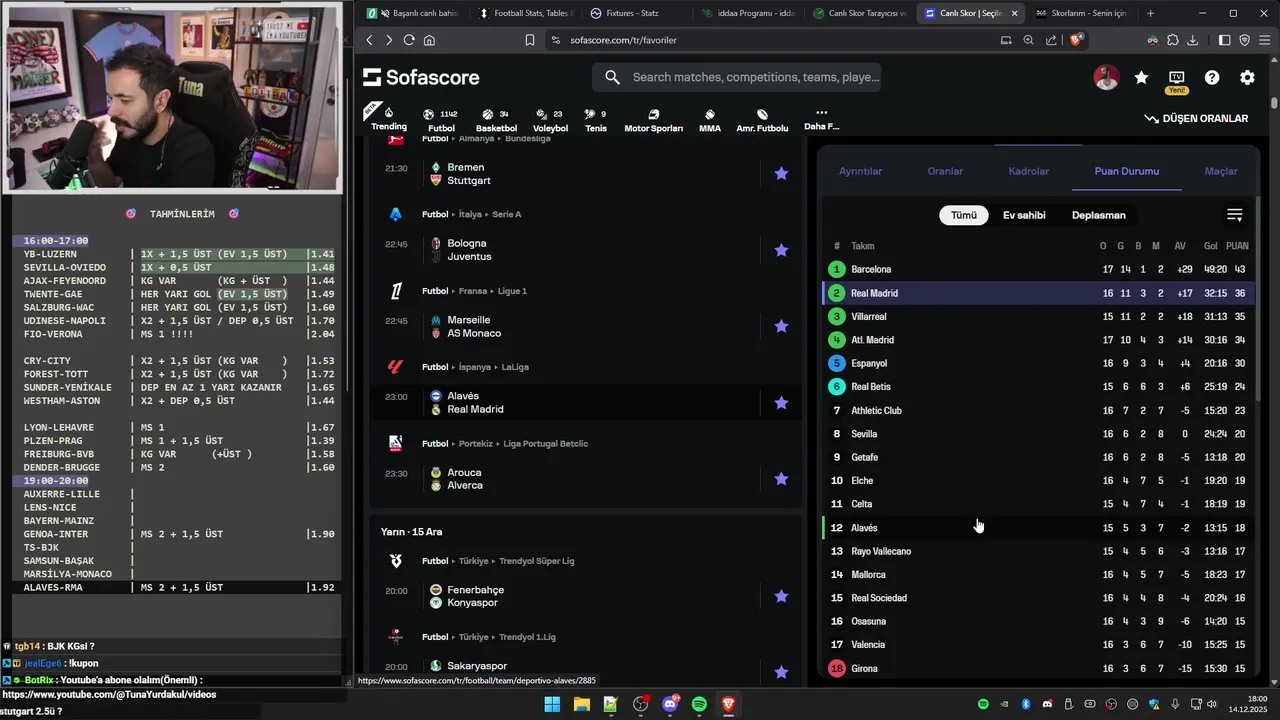1280x720 pixels.
Task: Select the Voleybol sport icon
Action: click(550, 120)
